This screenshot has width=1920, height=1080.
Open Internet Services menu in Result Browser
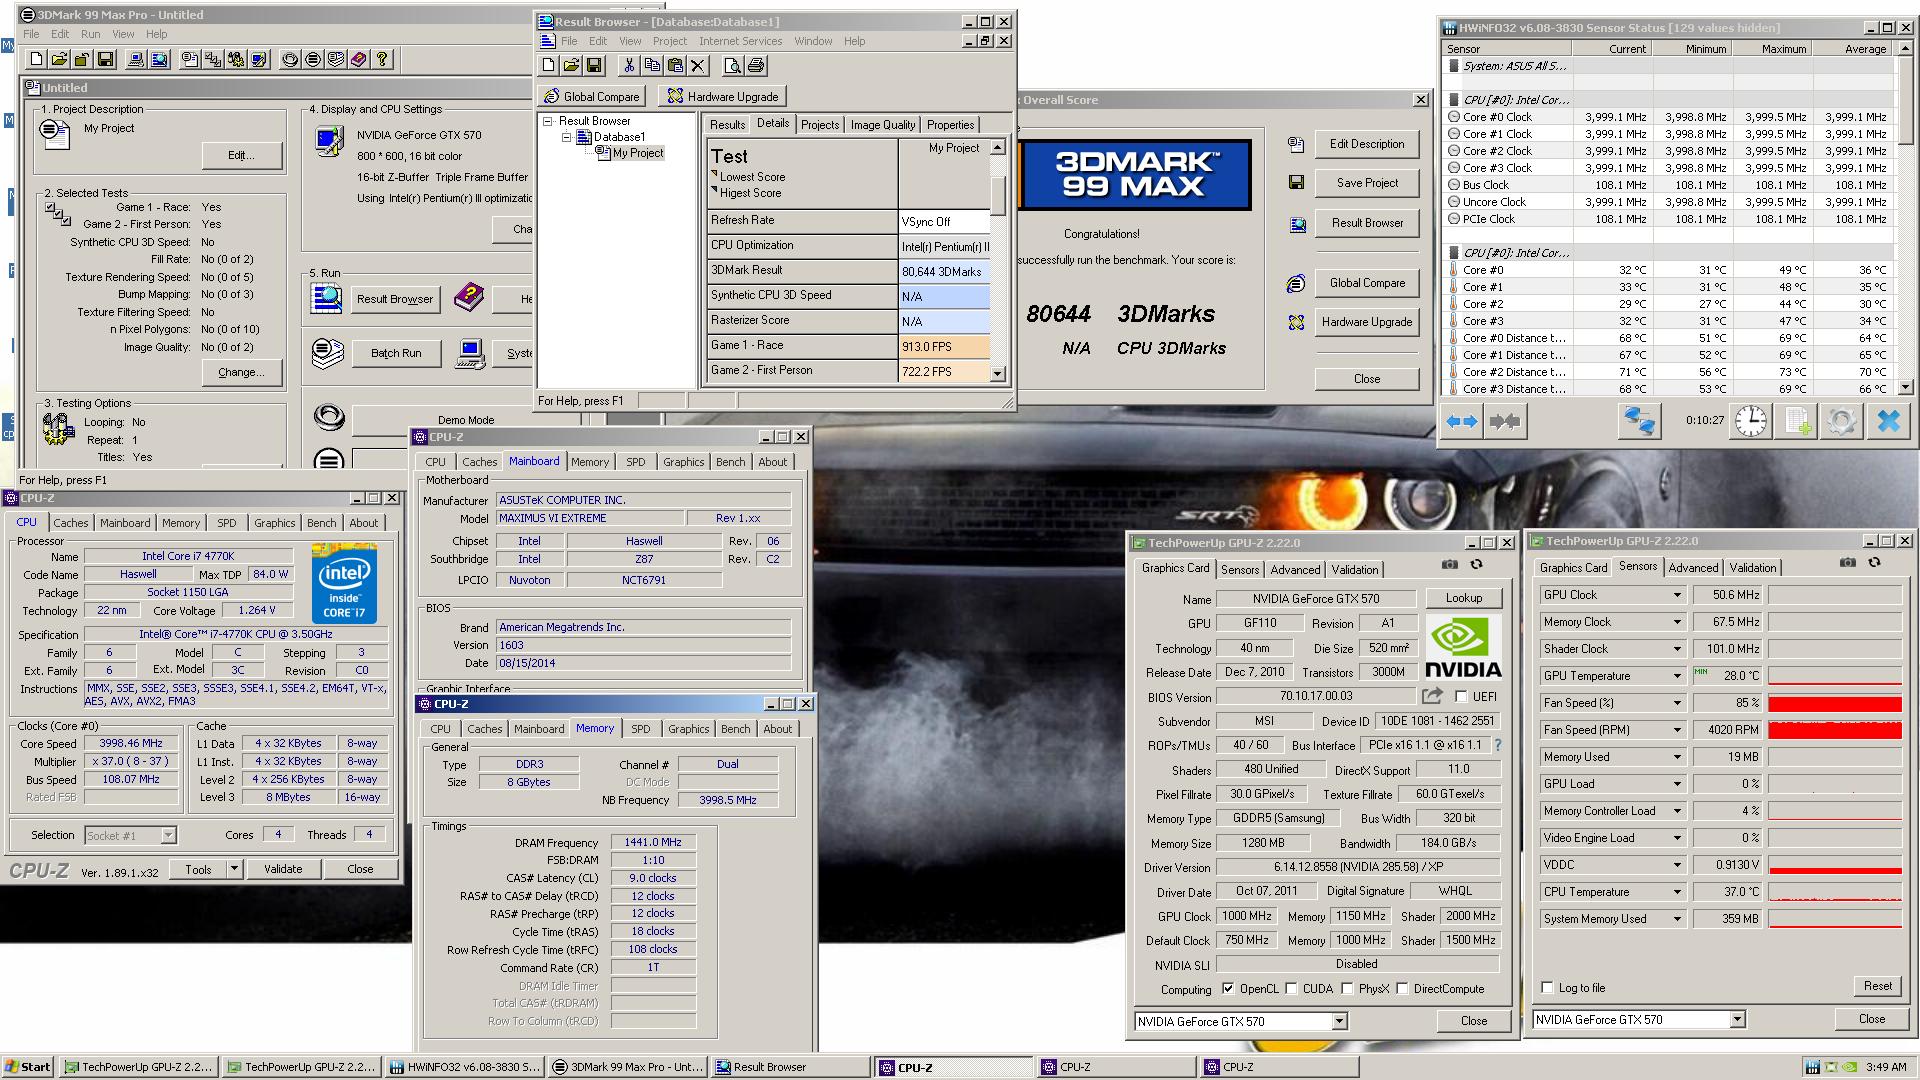740,41
